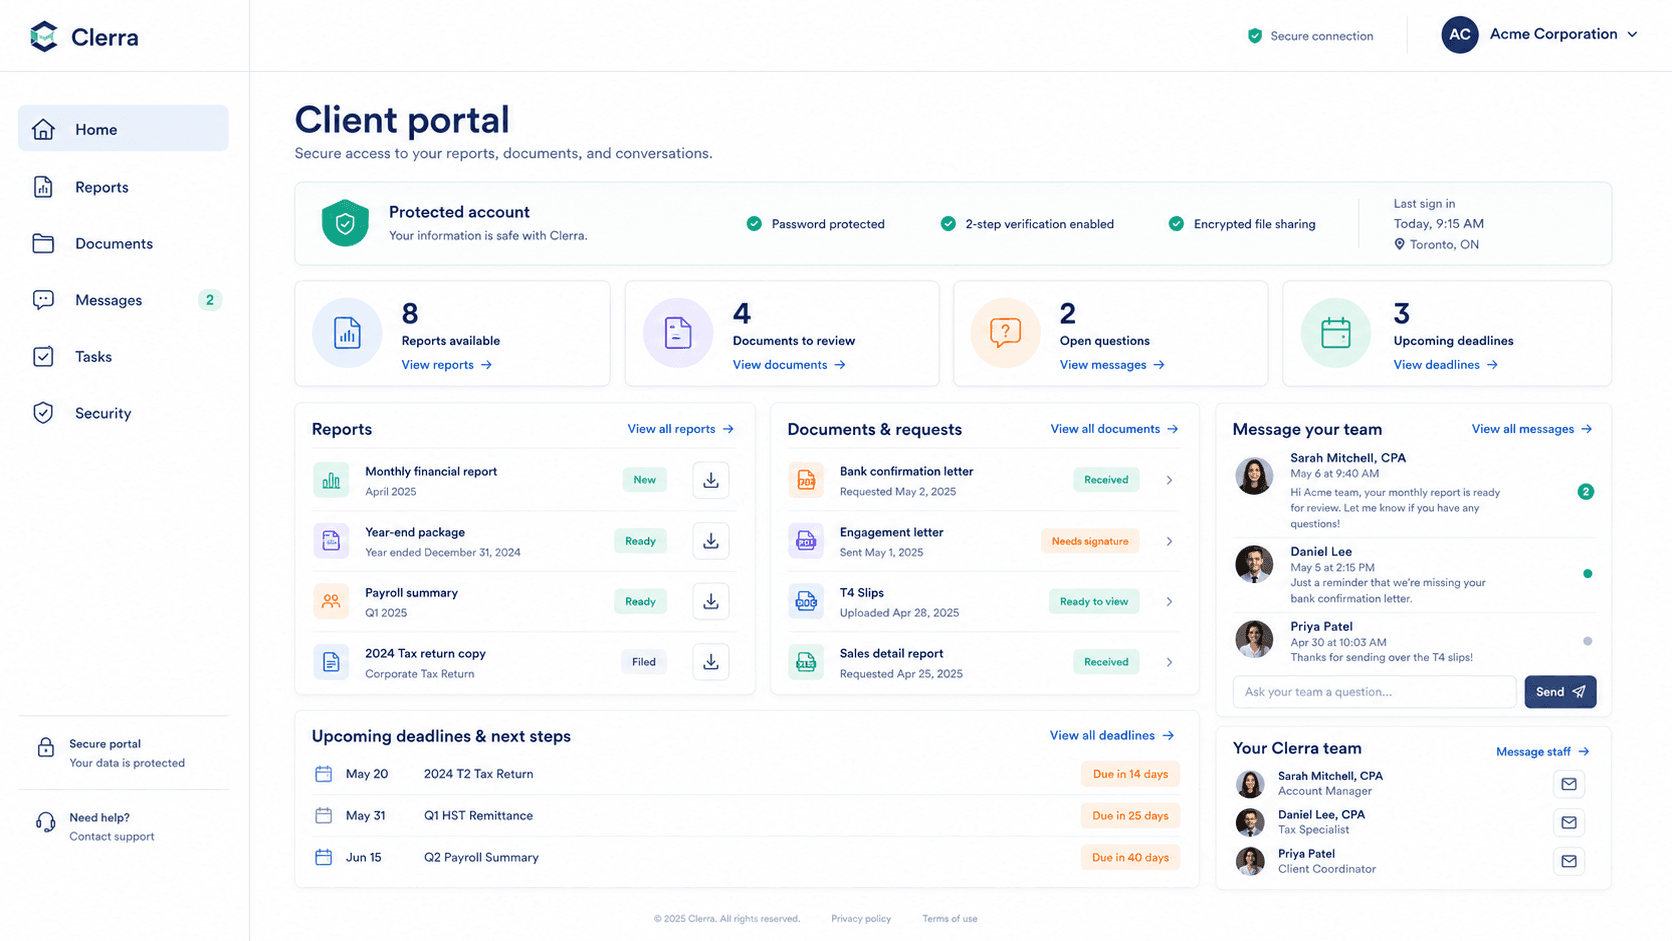
Task: Click the Reports available chart icon
Action: pyautogui.click(x=347, y=333)
